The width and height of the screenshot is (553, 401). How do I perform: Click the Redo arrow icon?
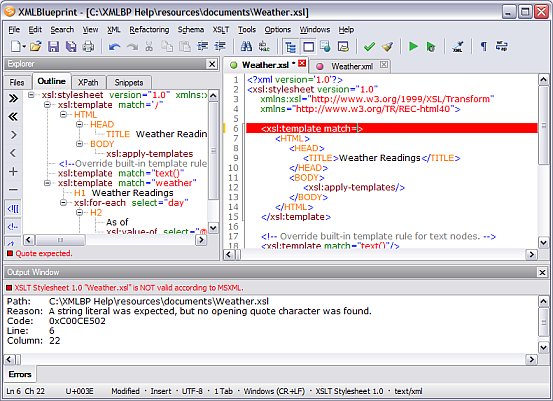[132, 47]
